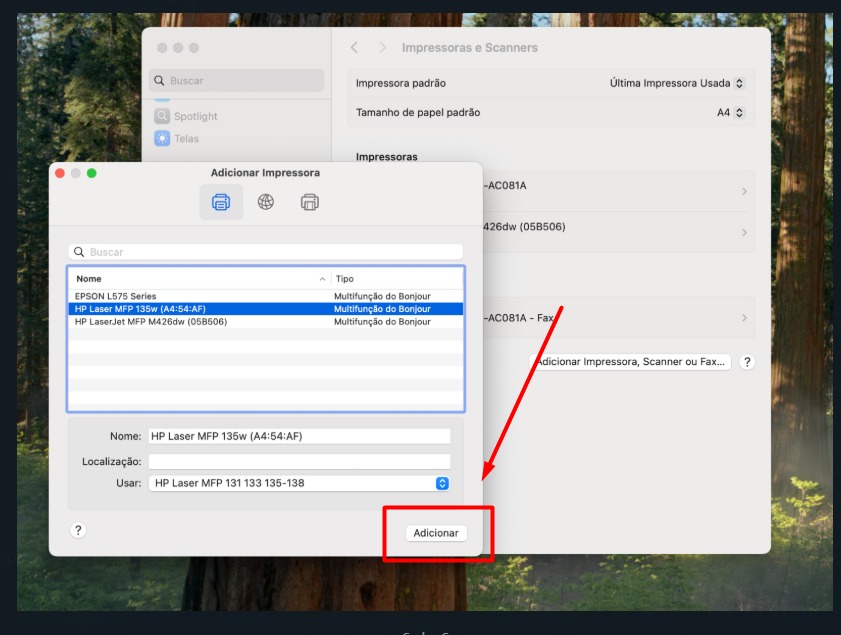Go forward with the right chevron
841x635 pixels.
pyautogui.click(x=382, y=48)
